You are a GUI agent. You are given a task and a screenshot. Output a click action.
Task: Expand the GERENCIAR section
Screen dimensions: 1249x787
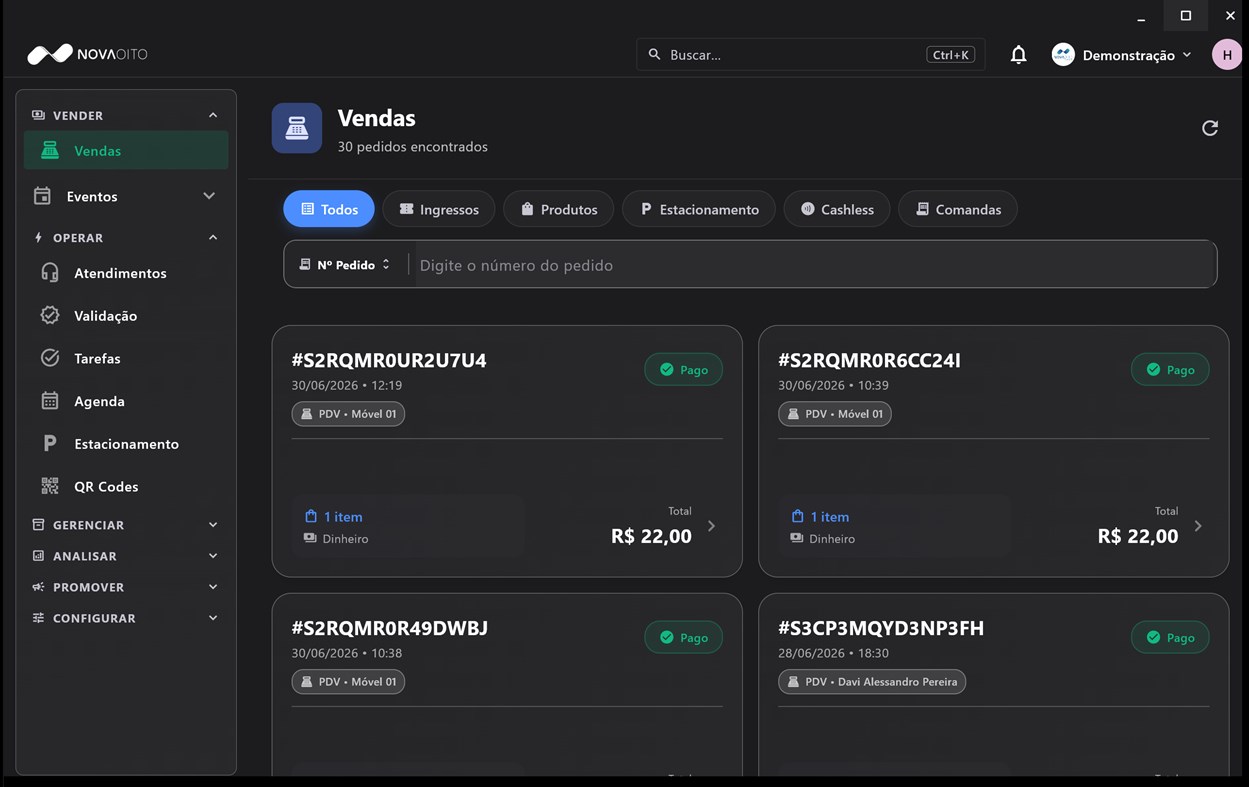coord(213,525)
